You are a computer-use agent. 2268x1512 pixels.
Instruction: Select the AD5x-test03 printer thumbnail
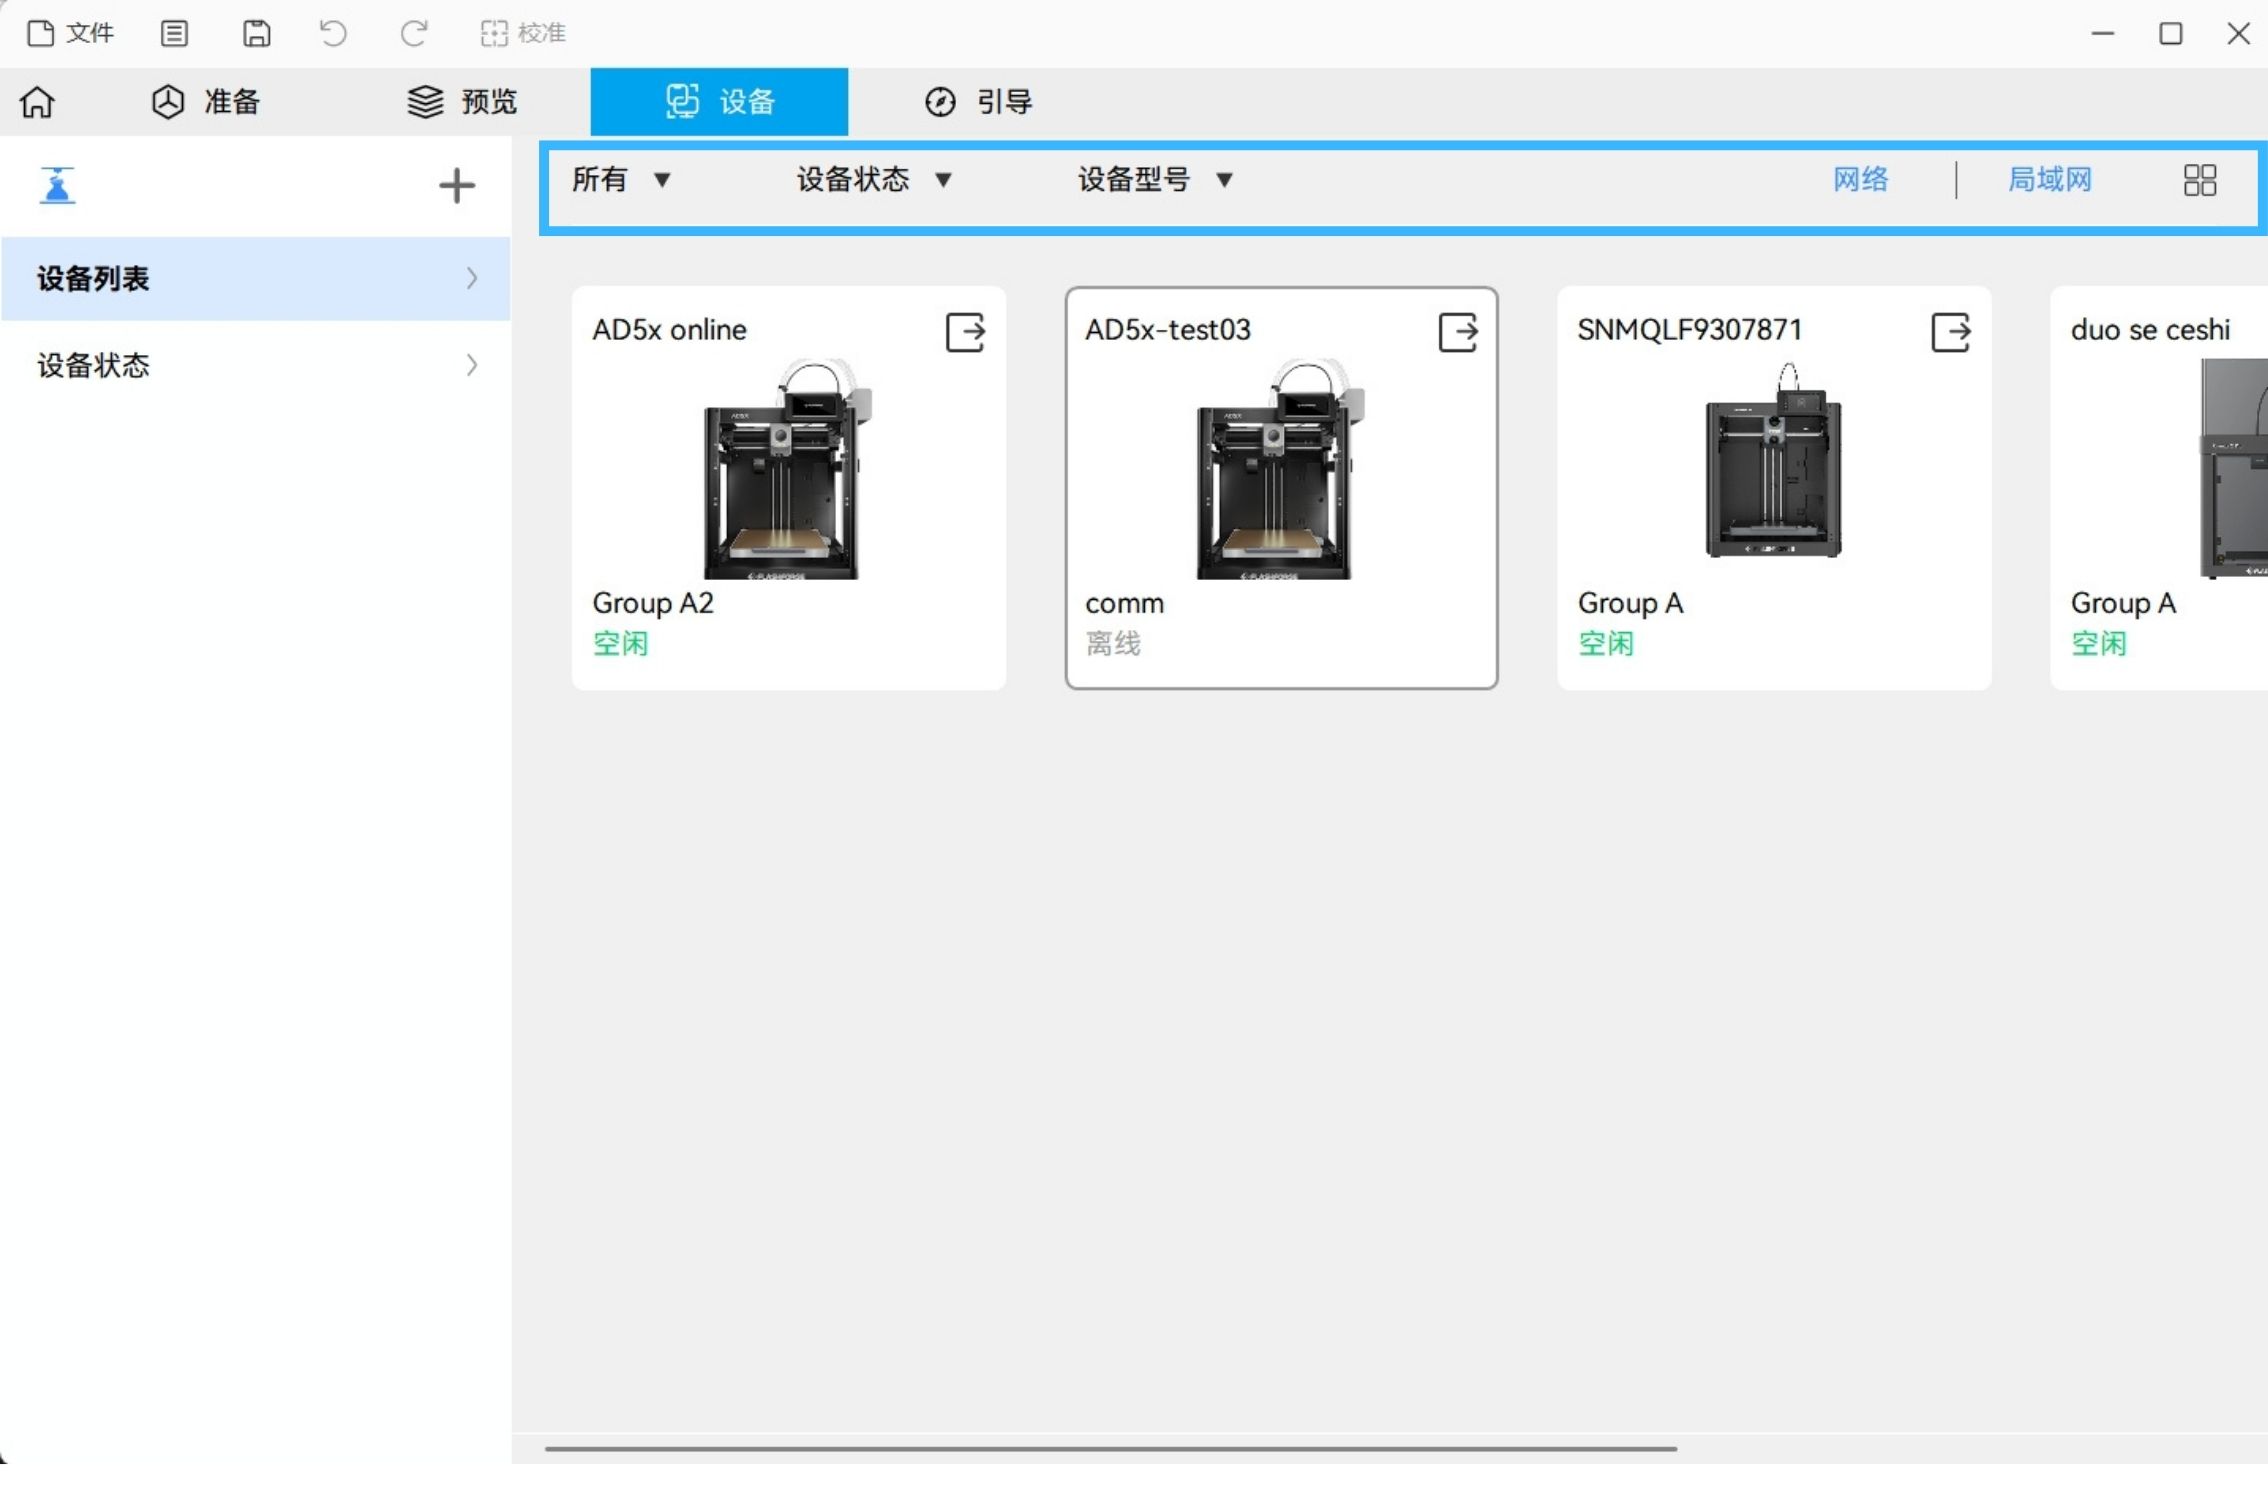(x=1280, y=469)
